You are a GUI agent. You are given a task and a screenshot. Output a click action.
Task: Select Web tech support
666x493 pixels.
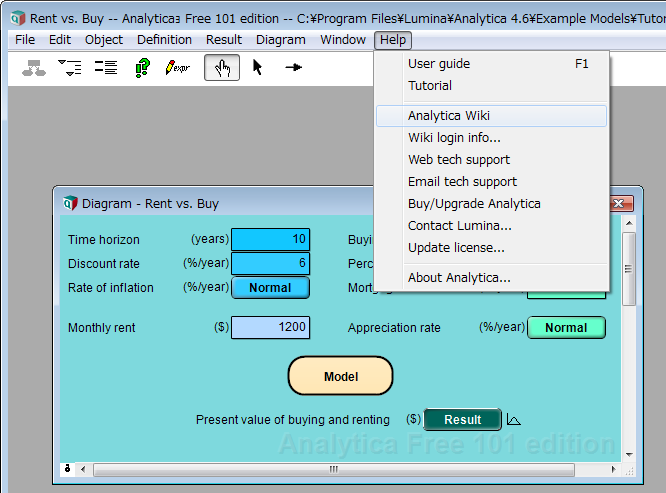tap(491, 160)
